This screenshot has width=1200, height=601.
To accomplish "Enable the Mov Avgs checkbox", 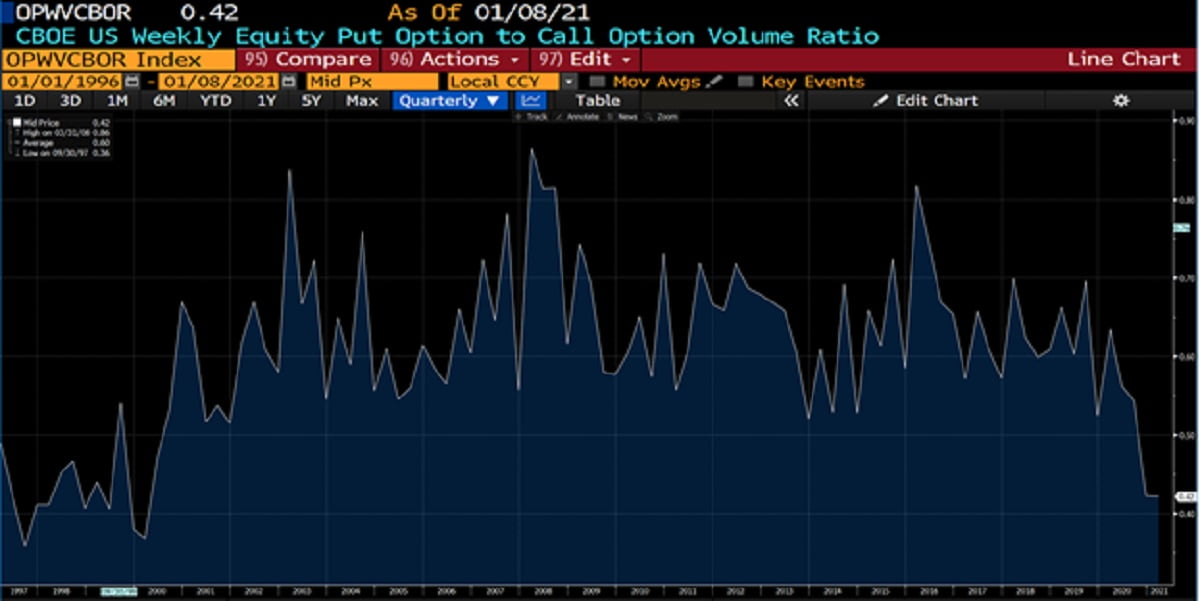I will [598, 81].
